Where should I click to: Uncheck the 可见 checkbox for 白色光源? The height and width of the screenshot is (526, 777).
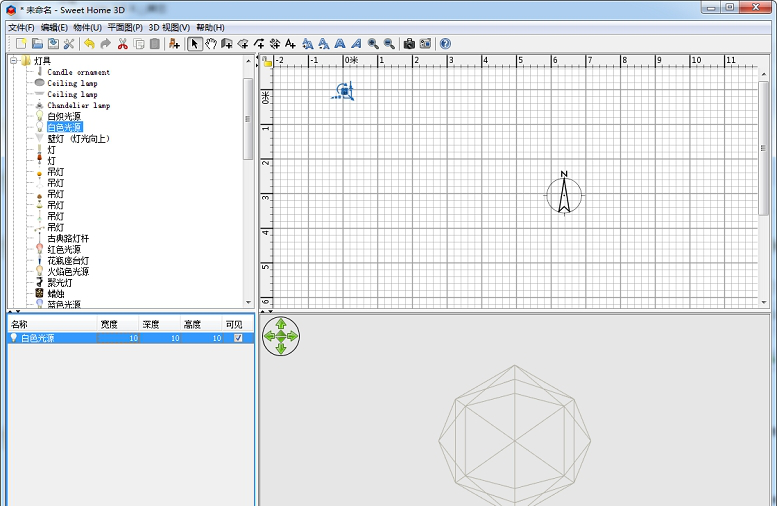238,338
